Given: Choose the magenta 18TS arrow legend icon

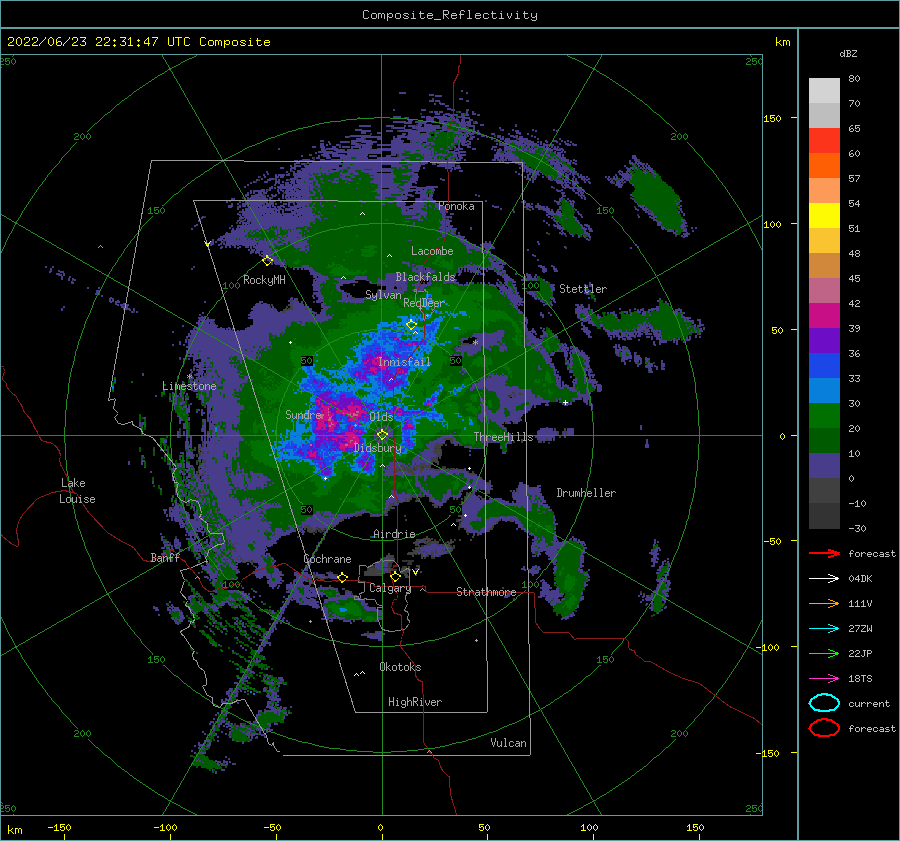Looking at the screenshot, I should [x=824, y=679].
